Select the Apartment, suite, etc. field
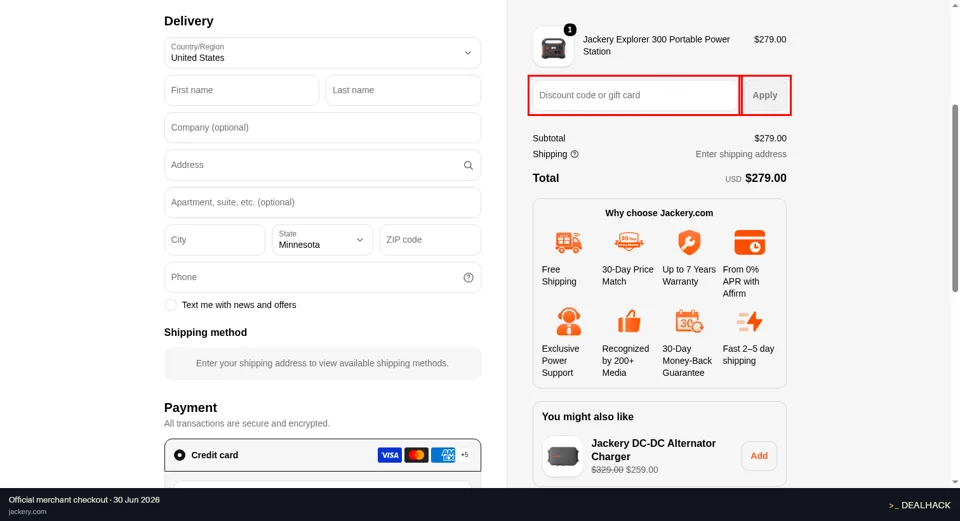This screenshot has width=960, height=521. click(x=323, y=202)
